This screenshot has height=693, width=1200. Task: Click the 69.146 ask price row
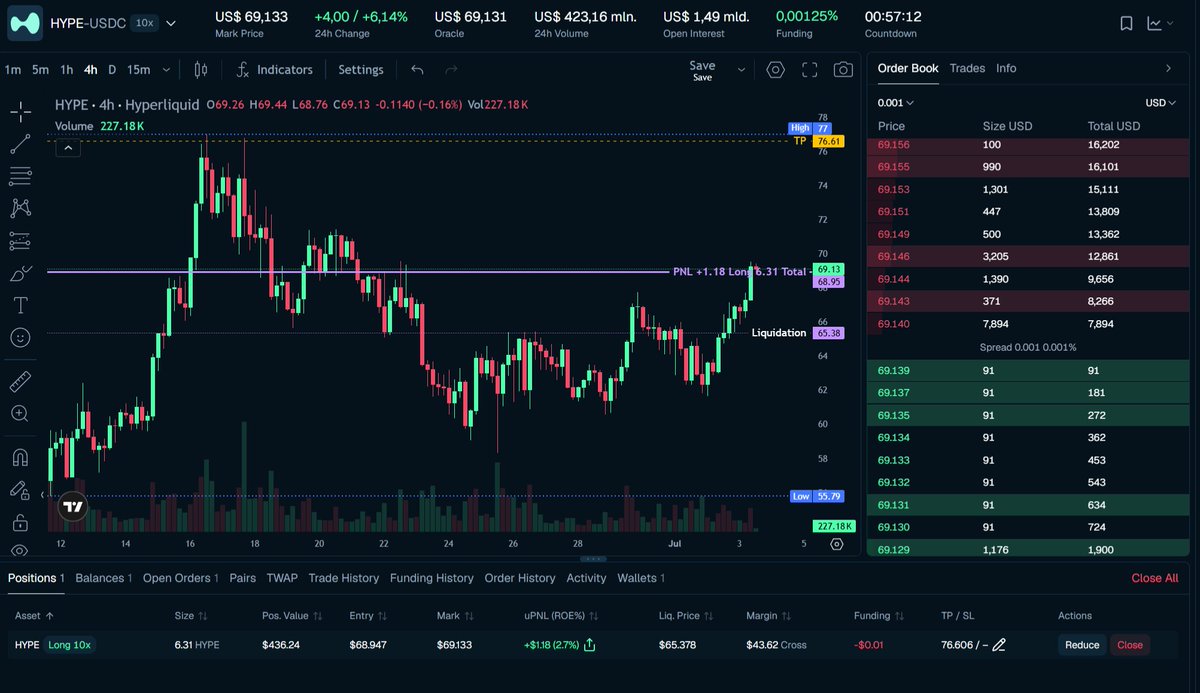click(x=1030, y=257)
